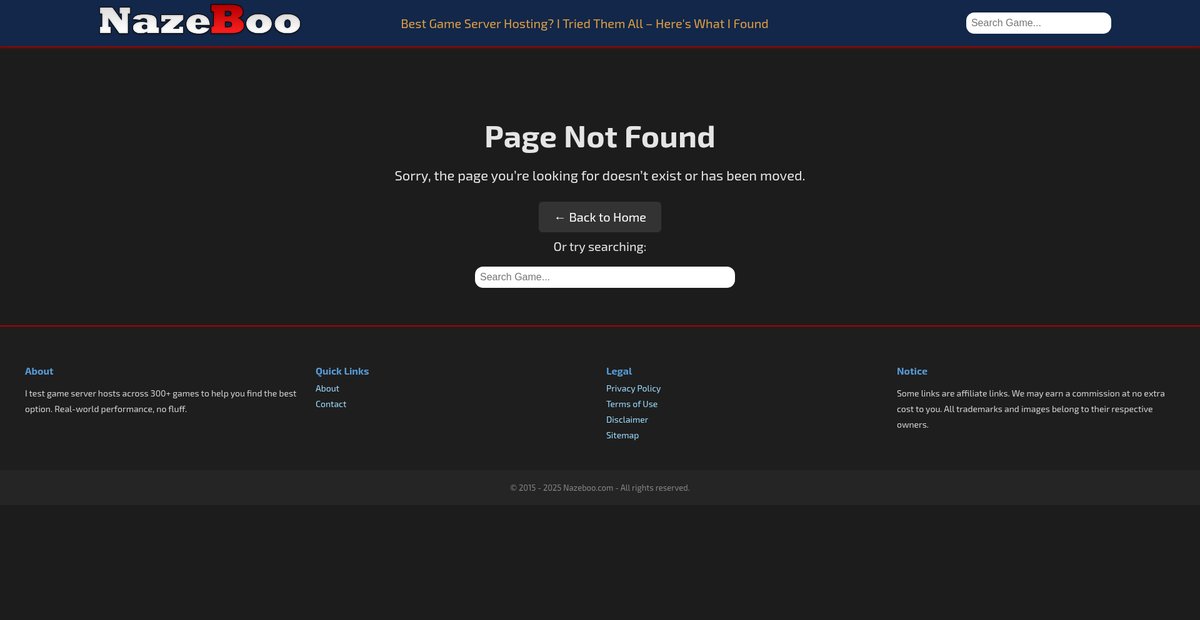The height and width of the screenshot is (620, 1200).
Task: Open the Privacy Policy link
Action: [x=633, y=388]
